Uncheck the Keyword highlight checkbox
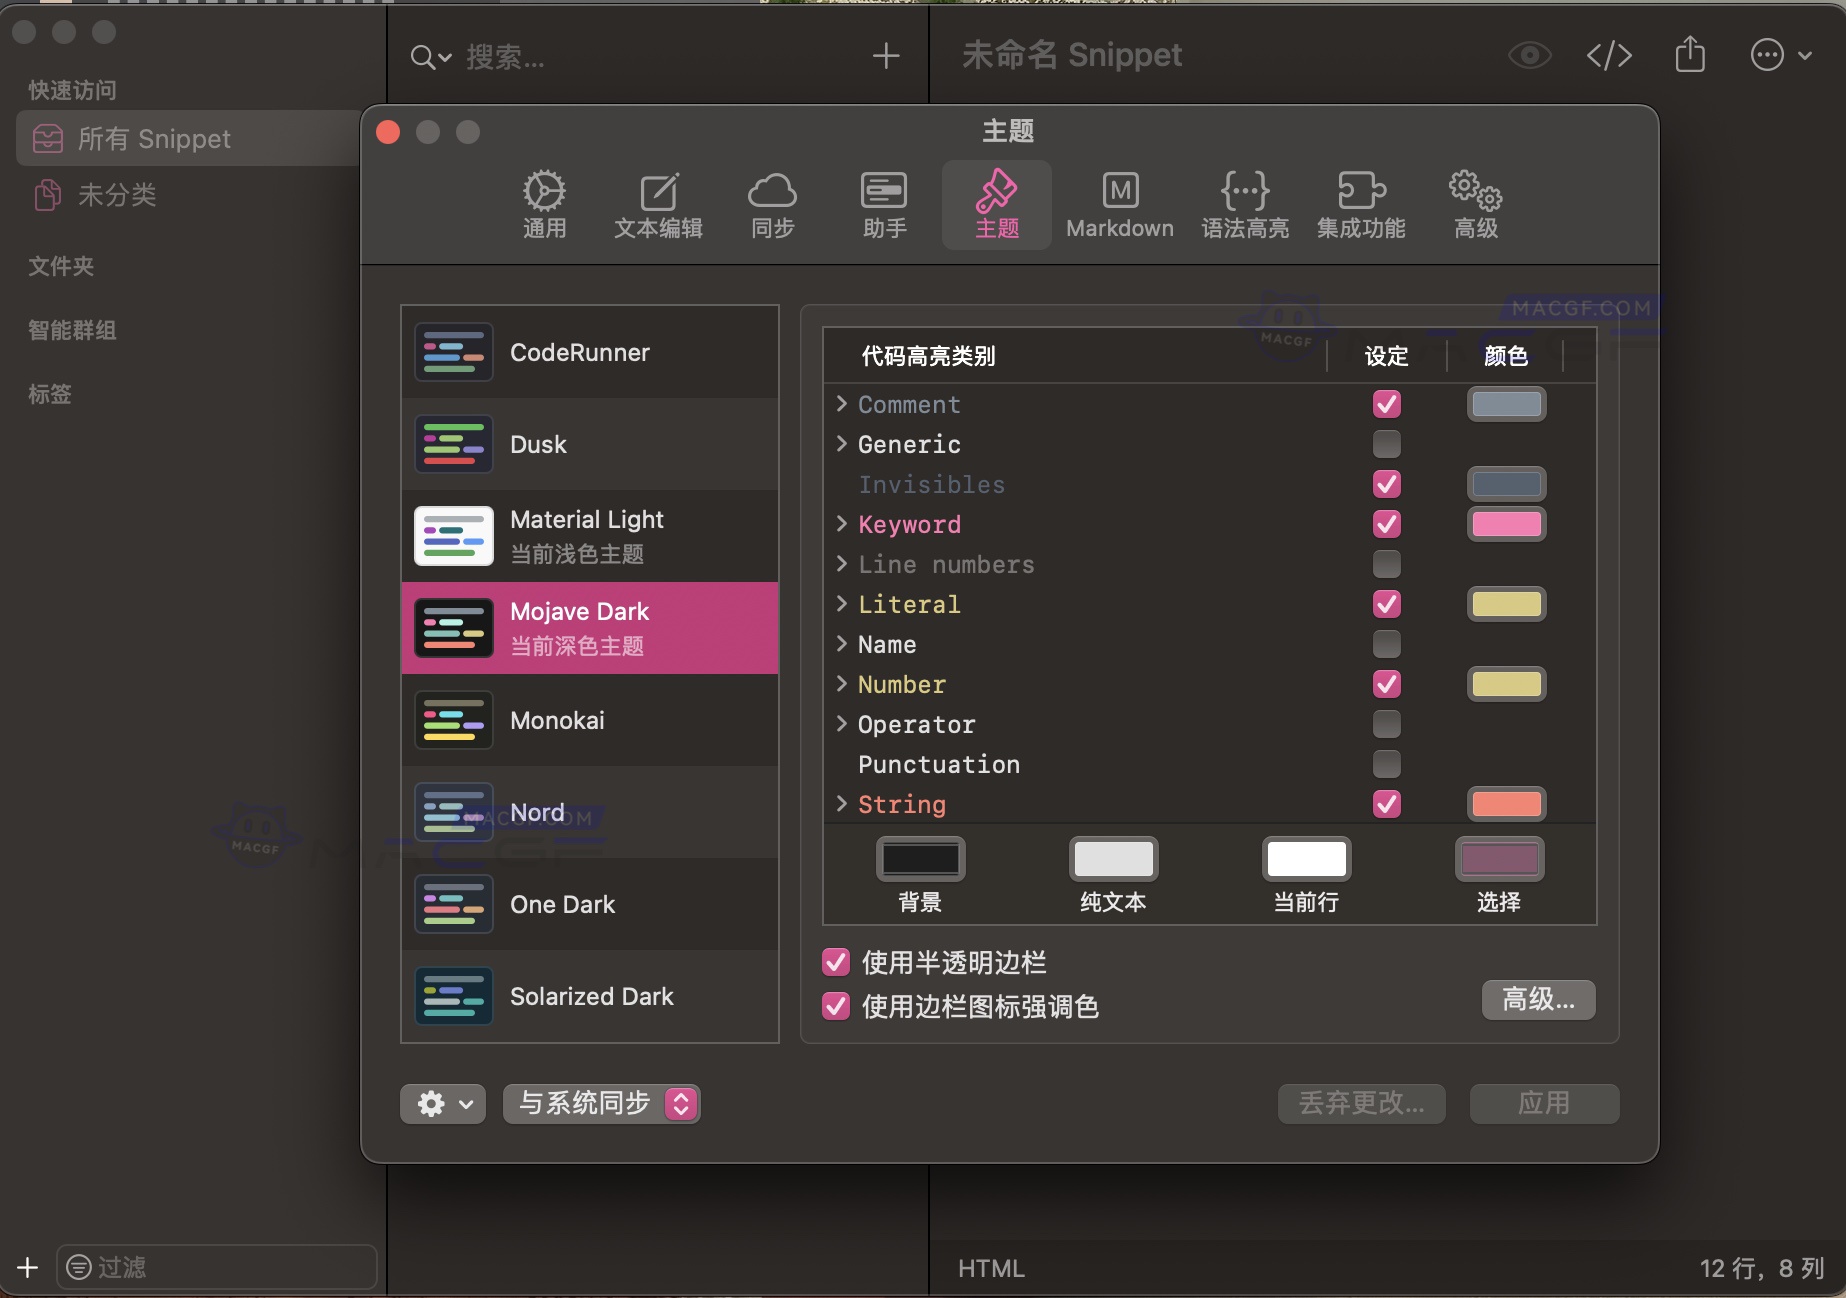This screenshot has width=1846, height=1298. (1386, 524)
